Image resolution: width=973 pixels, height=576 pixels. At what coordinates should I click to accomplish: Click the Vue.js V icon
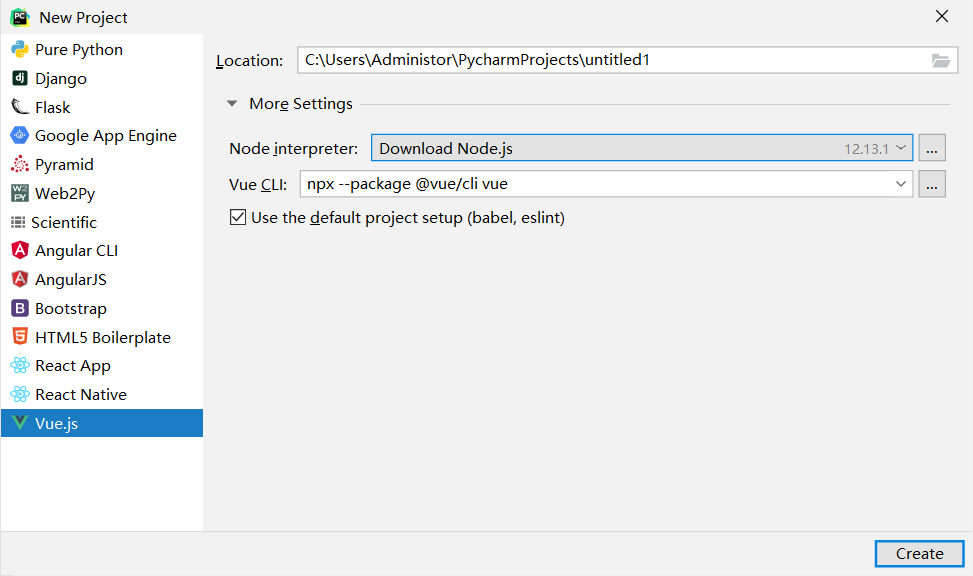20,423
